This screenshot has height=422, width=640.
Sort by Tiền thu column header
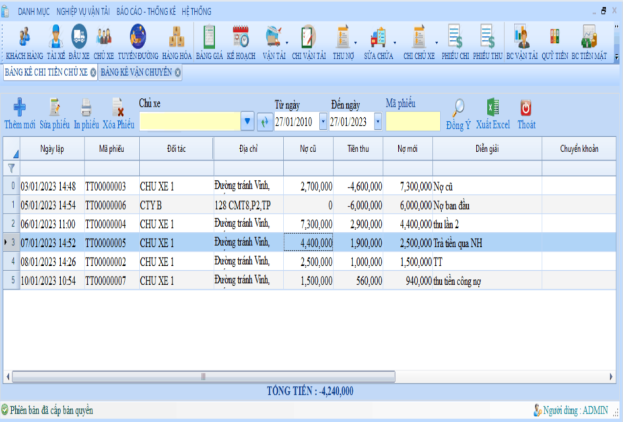[358, 149]
